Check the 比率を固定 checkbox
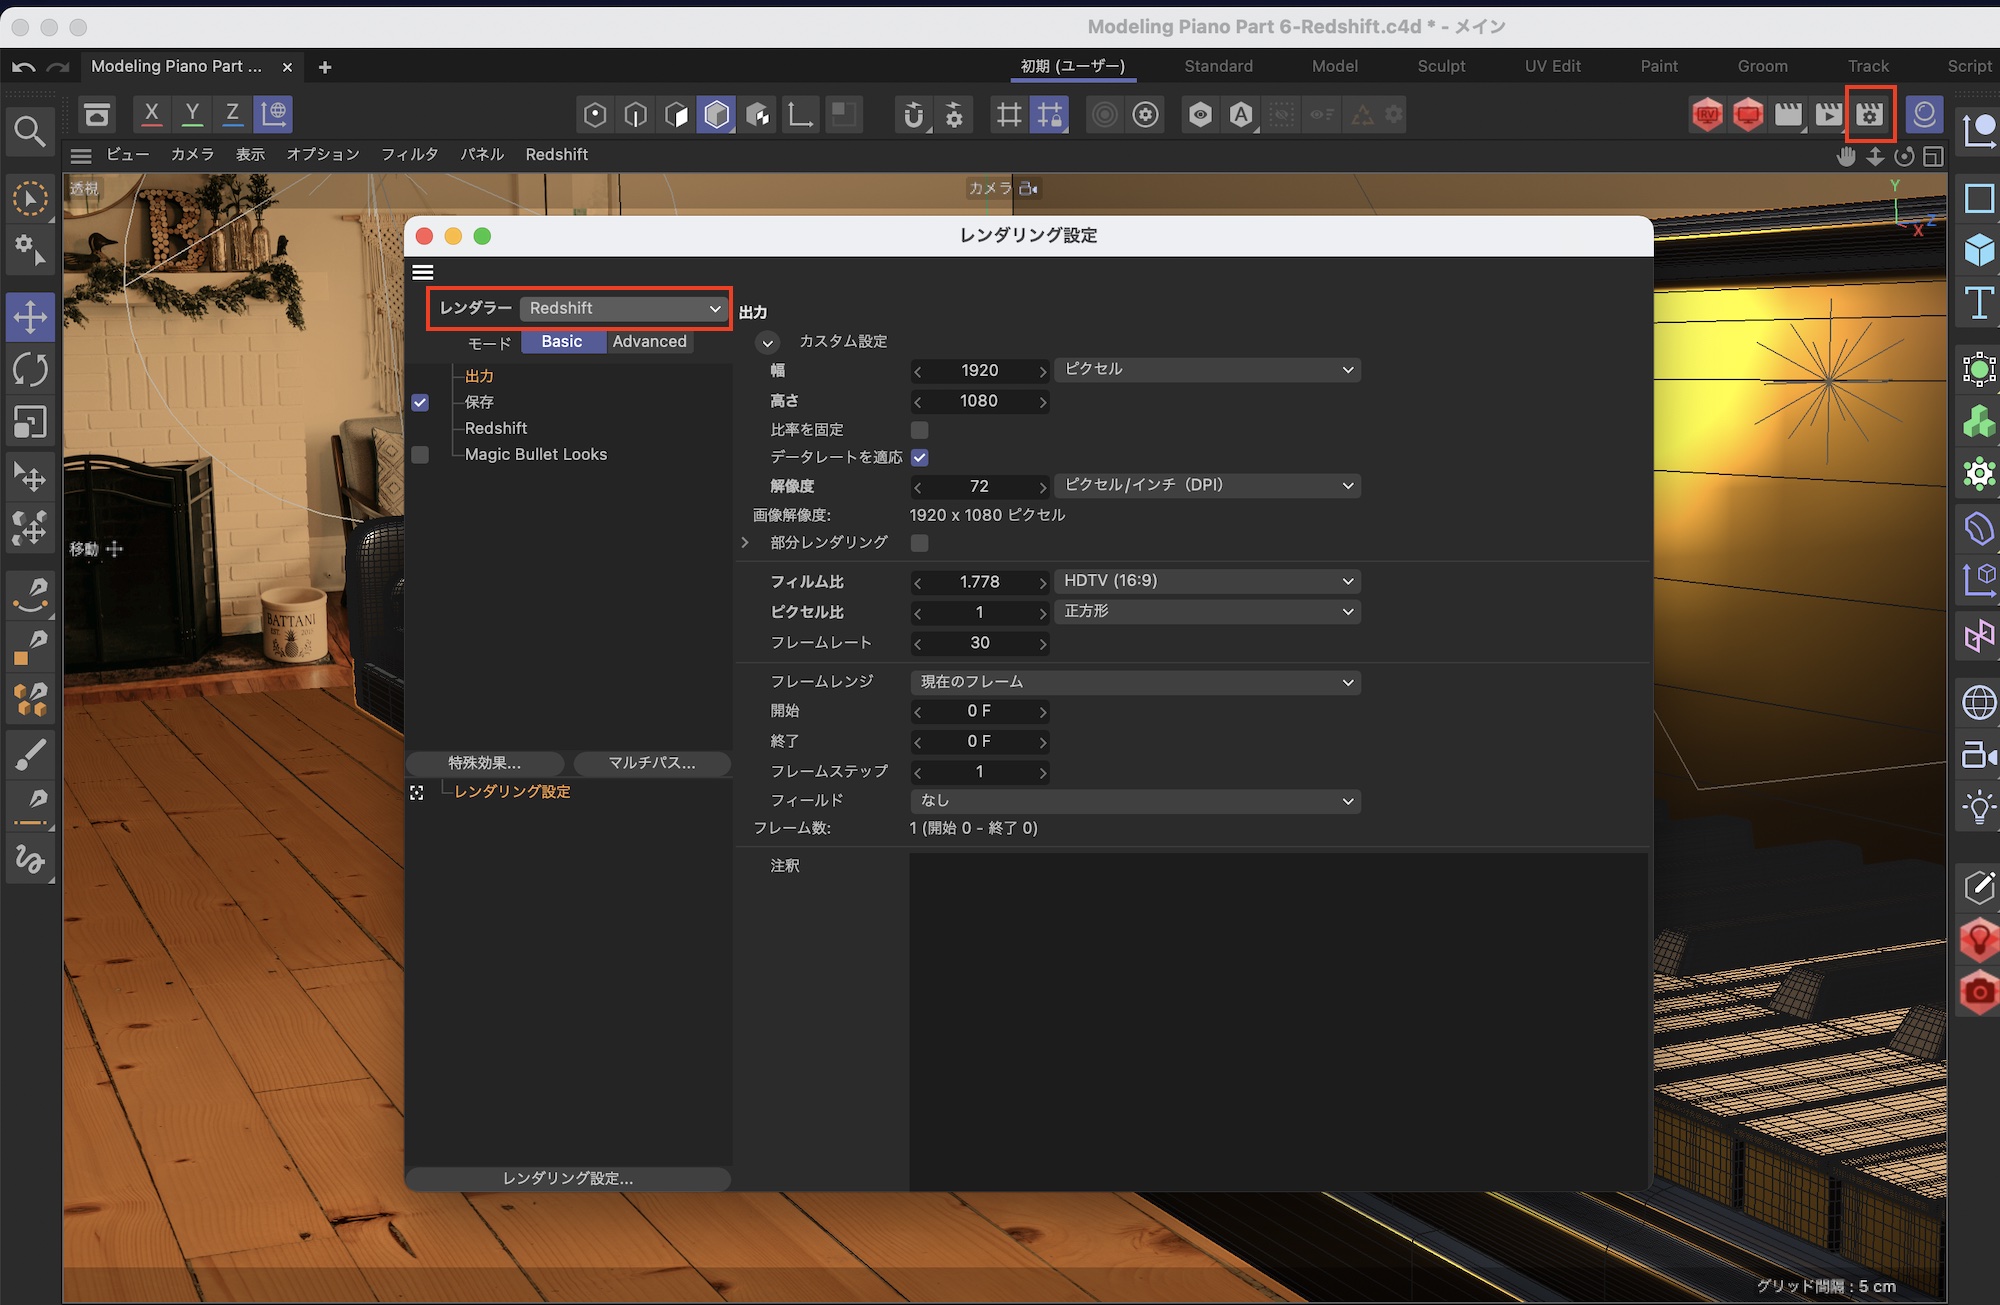 920,429
